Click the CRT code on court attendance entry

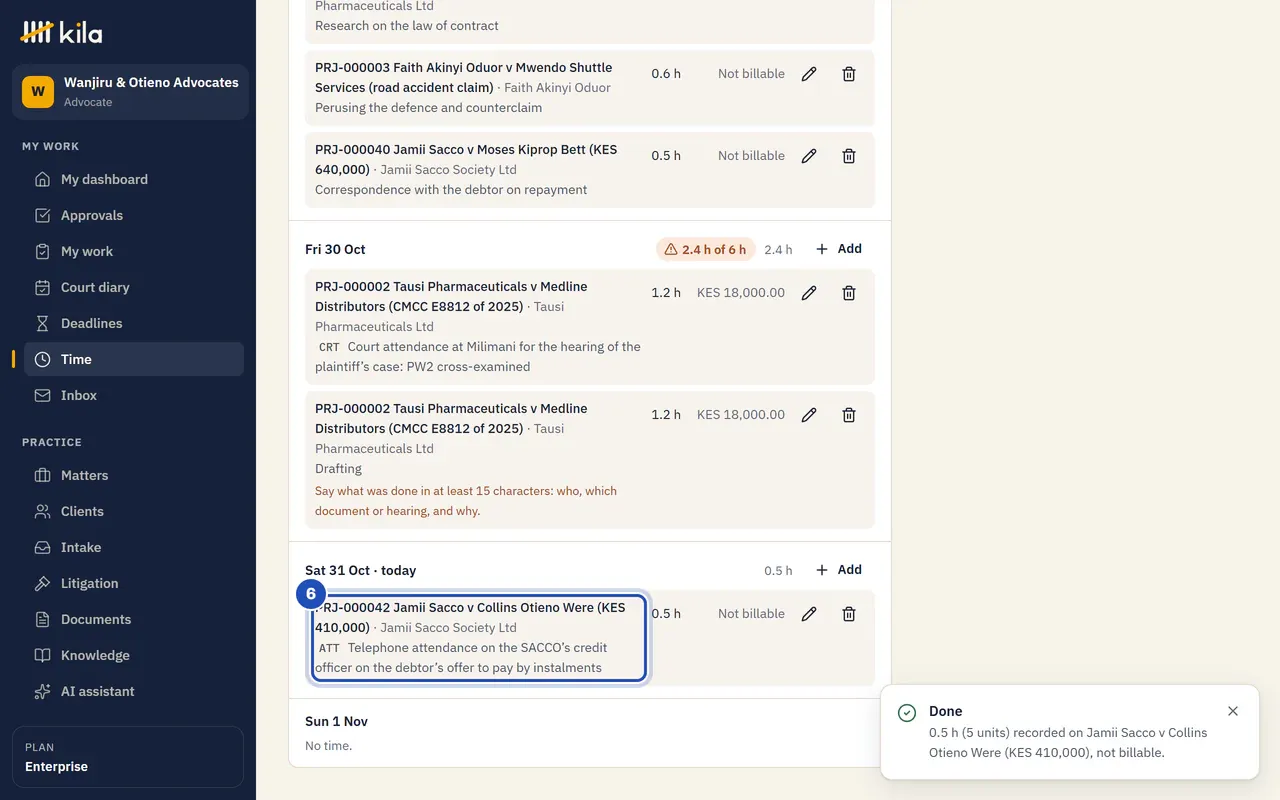click(x=329, y=347)
